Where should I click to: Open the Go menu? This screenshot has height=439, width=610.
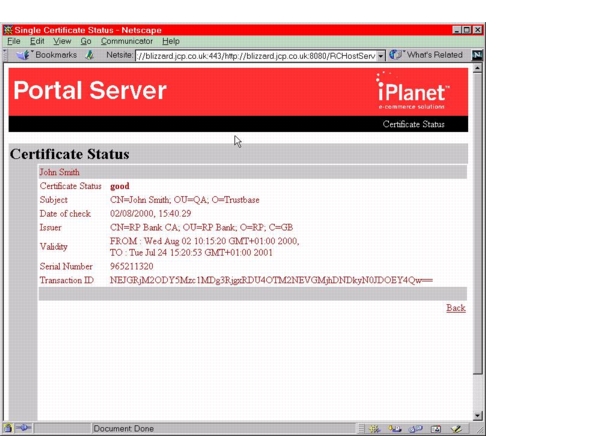pyautogui.click(x=86, y=41)
